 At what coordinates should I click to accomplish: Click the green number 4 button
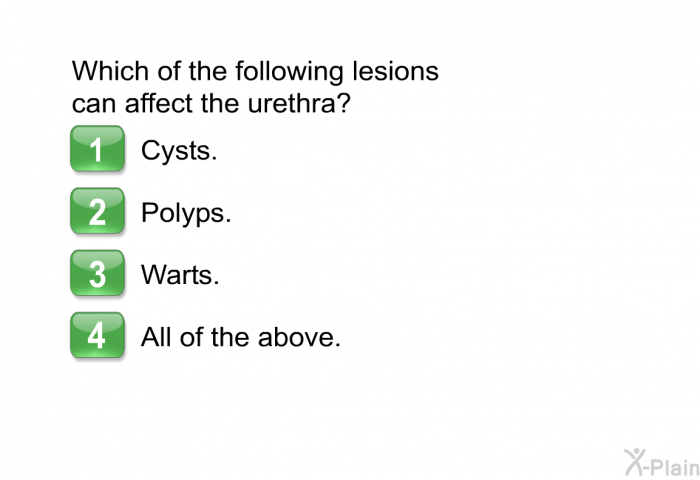tap(97, 335)
